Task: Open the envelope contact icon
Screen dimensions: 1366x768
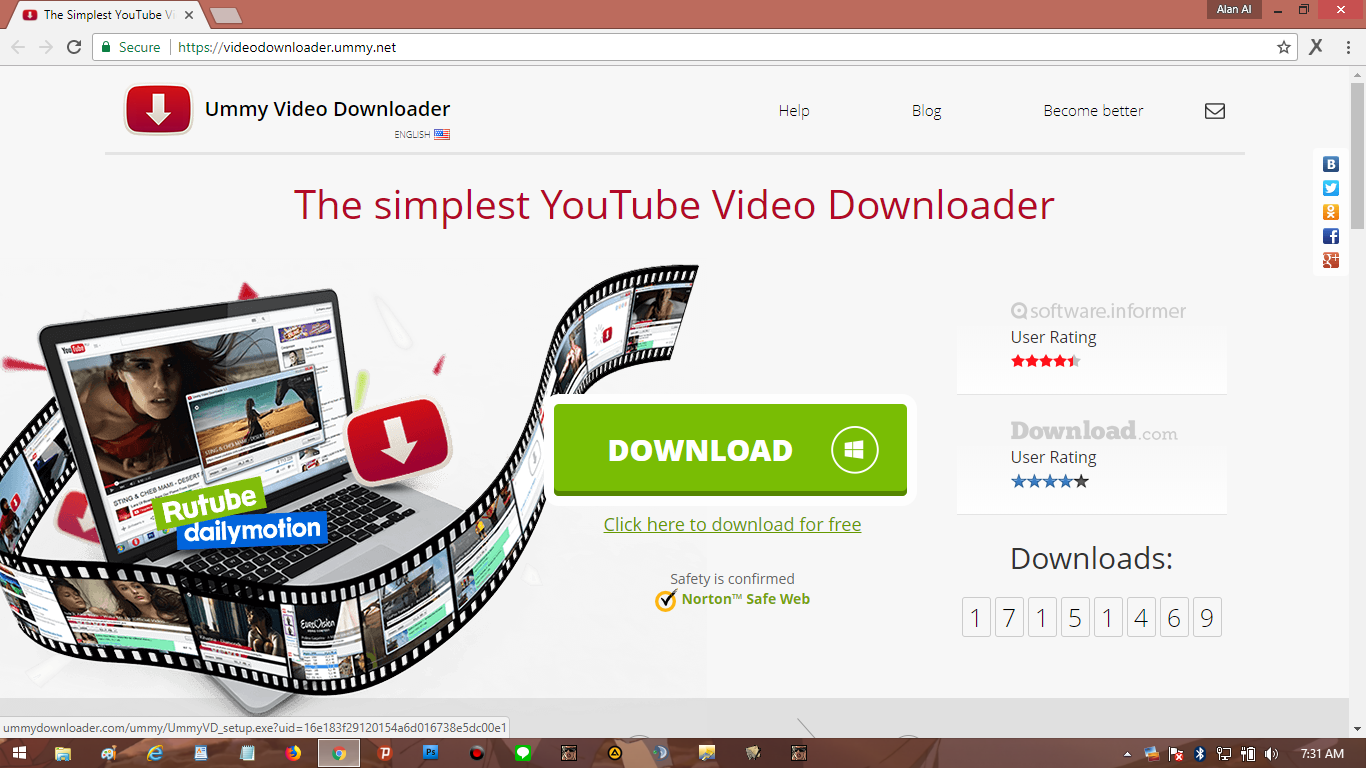Action: [x=1215, y=111]
